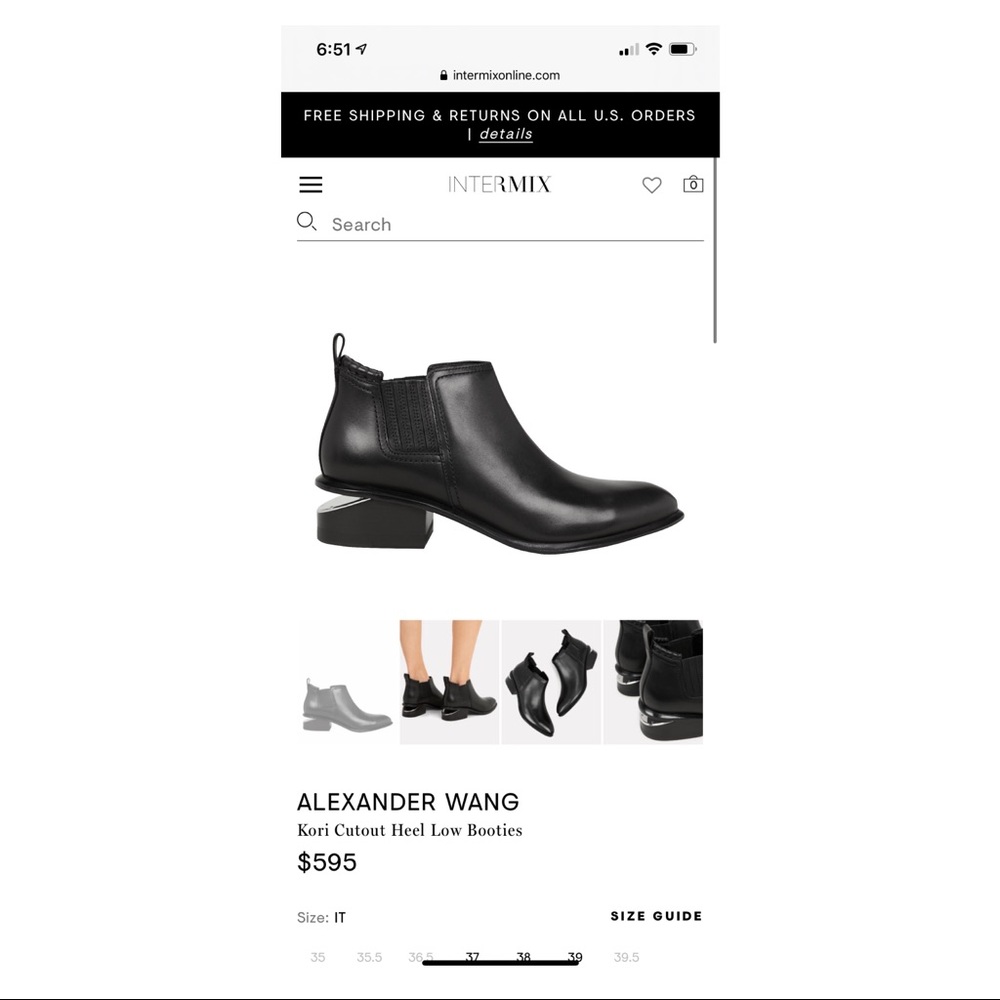Tap the magnifying glass search icon
The image size is (1000, 1000).
(306, 222)
